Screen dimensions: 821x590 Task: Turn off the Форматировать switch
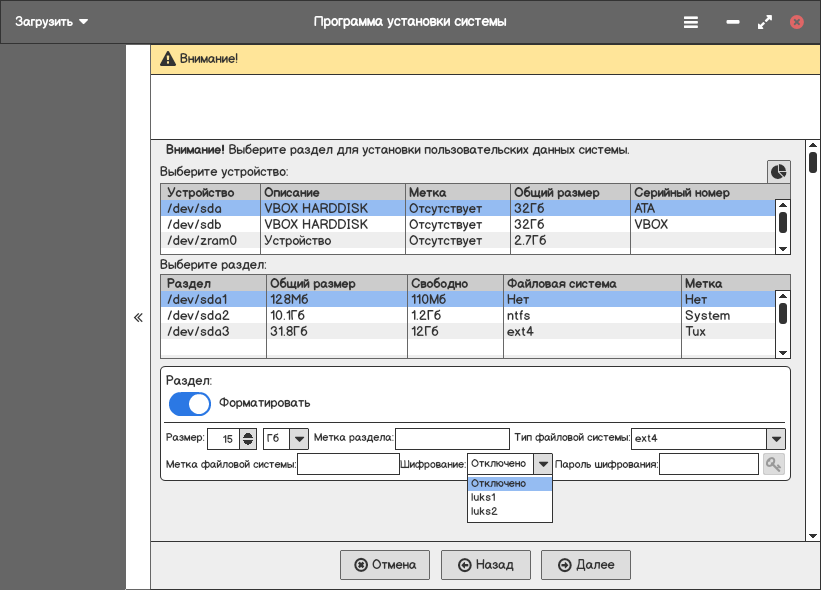pos(190,403)
